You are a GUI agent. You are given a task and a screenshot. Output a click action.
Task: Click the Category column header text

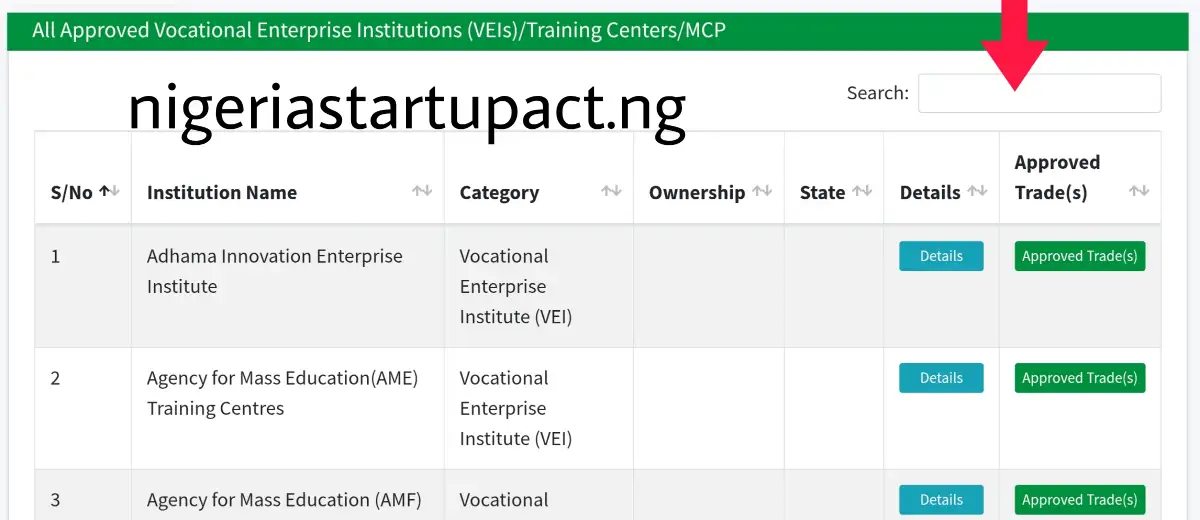click(x=499, y=193)
